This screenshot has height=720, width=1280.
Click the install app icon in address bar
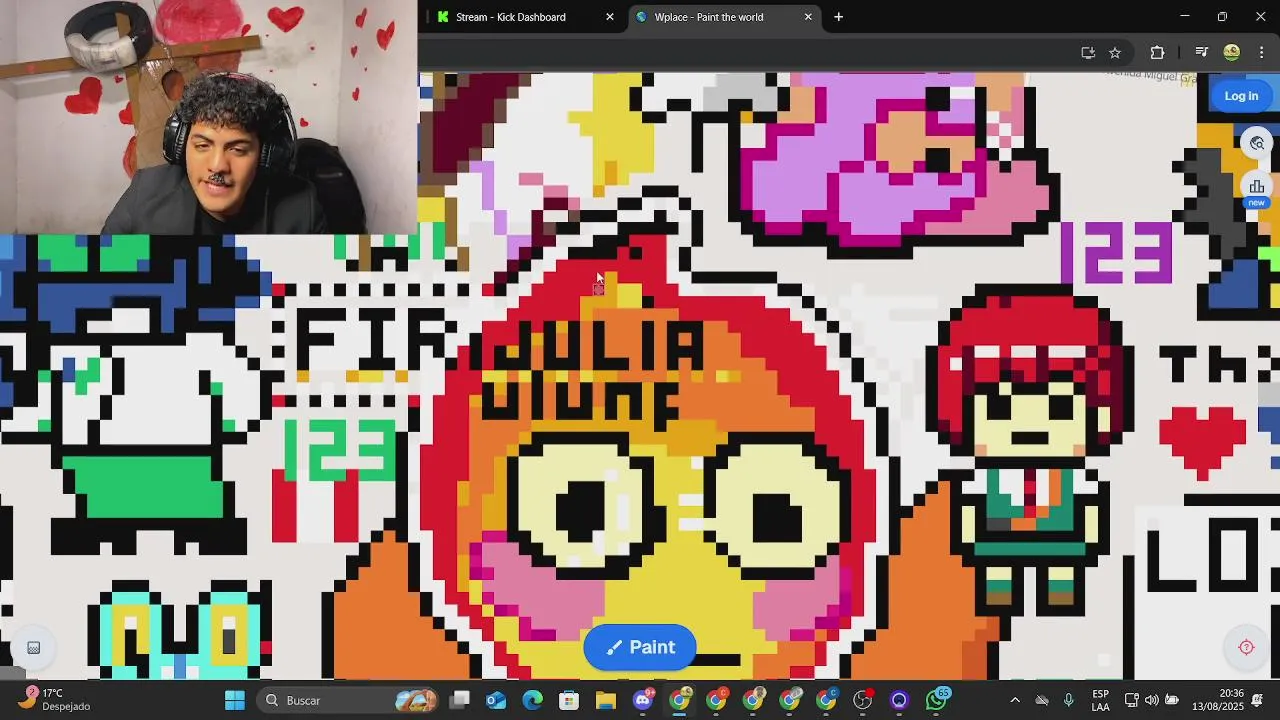click(1088, 53)
